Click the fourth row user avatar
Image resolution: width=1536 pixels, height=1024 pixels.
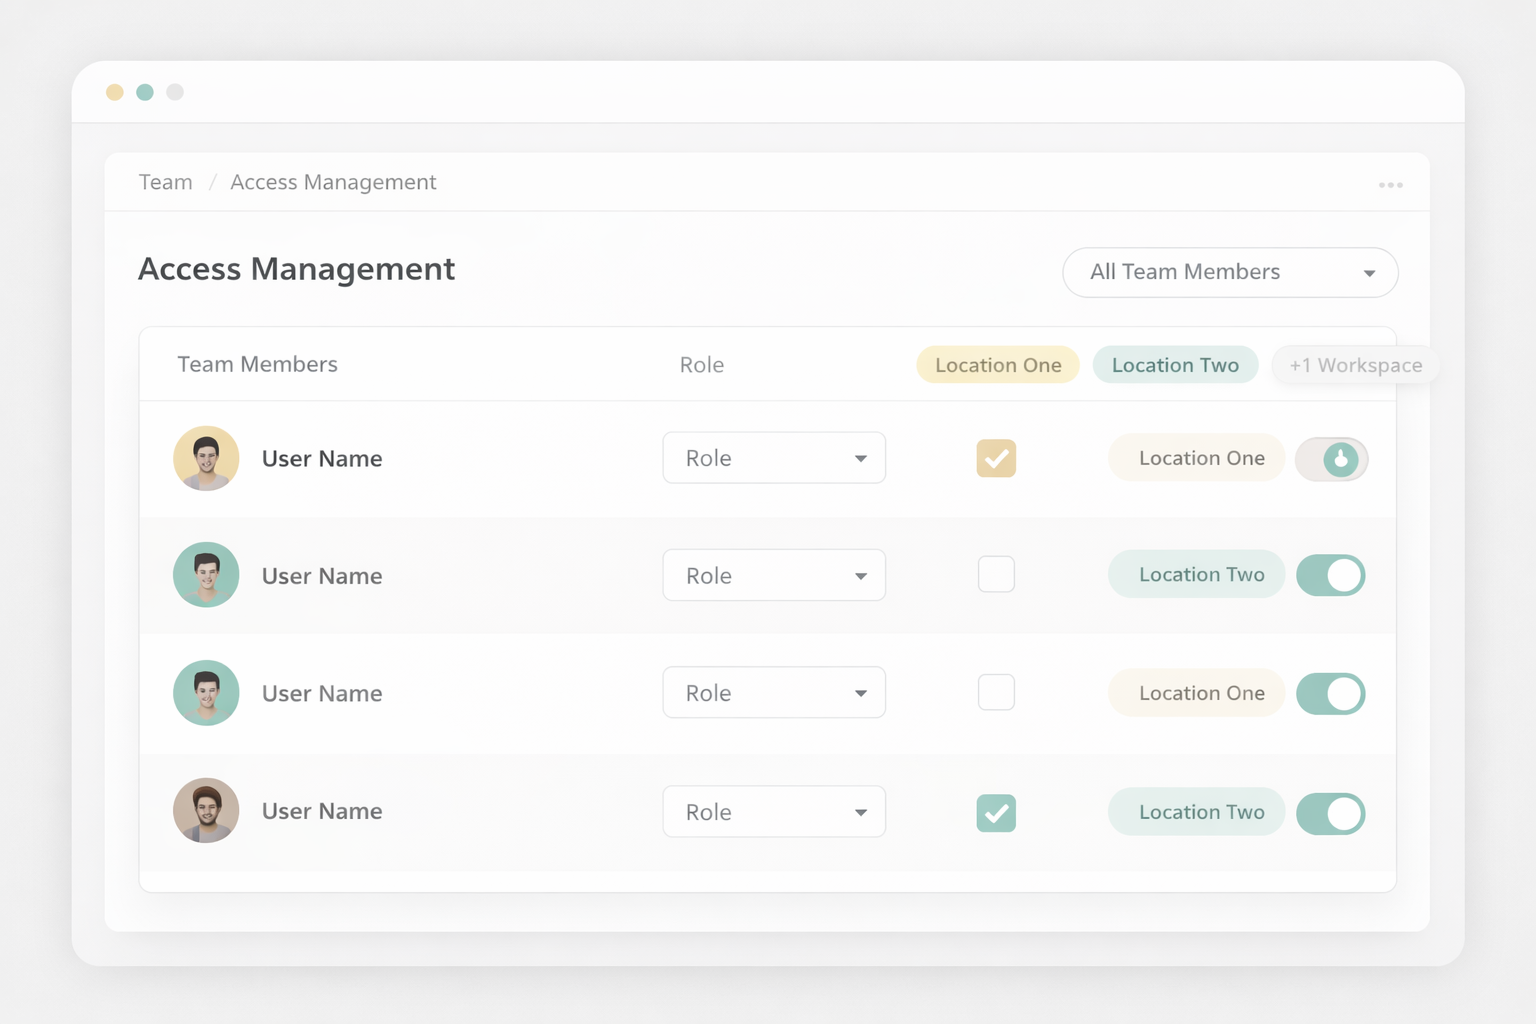click(x=206, y=811)
